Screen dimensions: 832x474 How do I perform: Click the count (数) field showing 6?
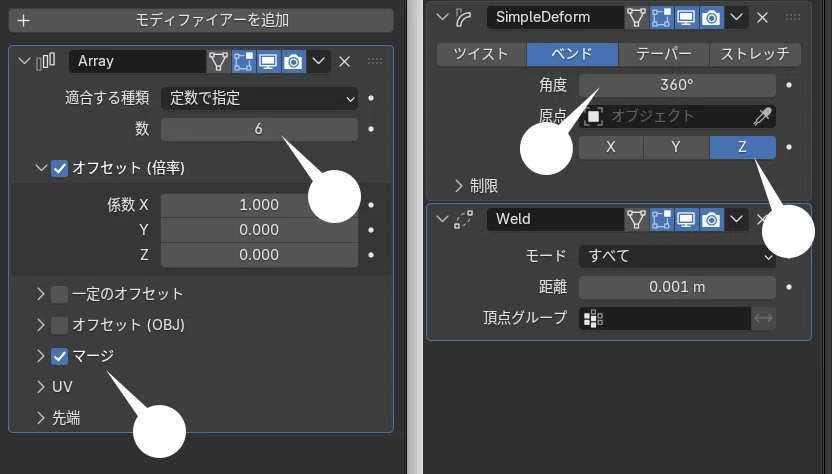point(259,129)
